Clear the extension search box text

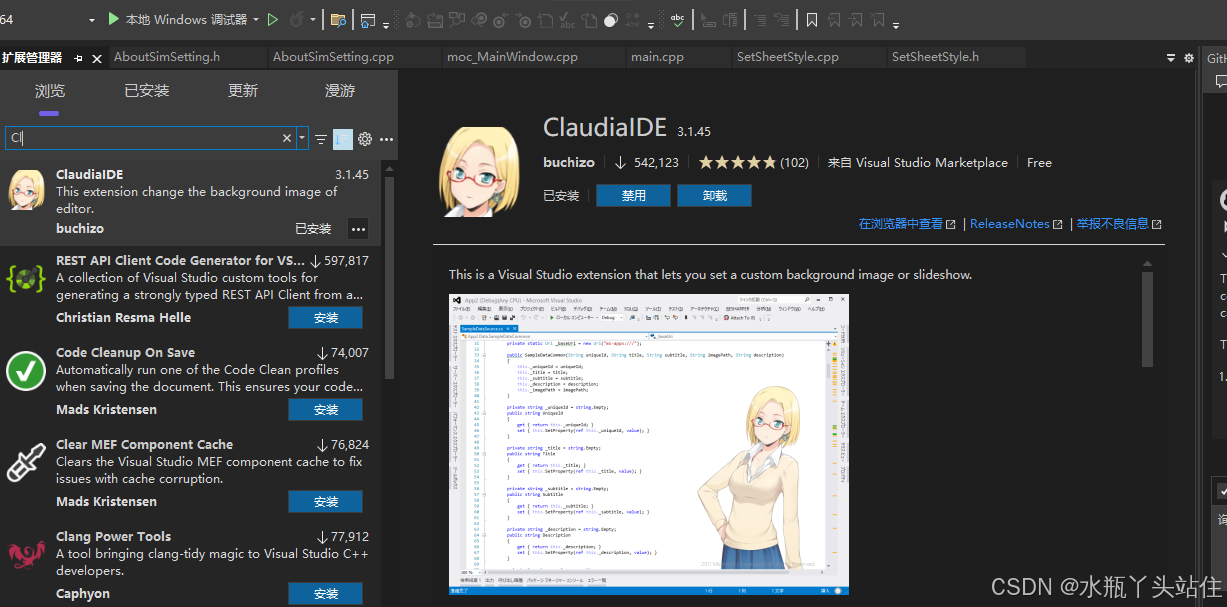[x=287, y=138]
